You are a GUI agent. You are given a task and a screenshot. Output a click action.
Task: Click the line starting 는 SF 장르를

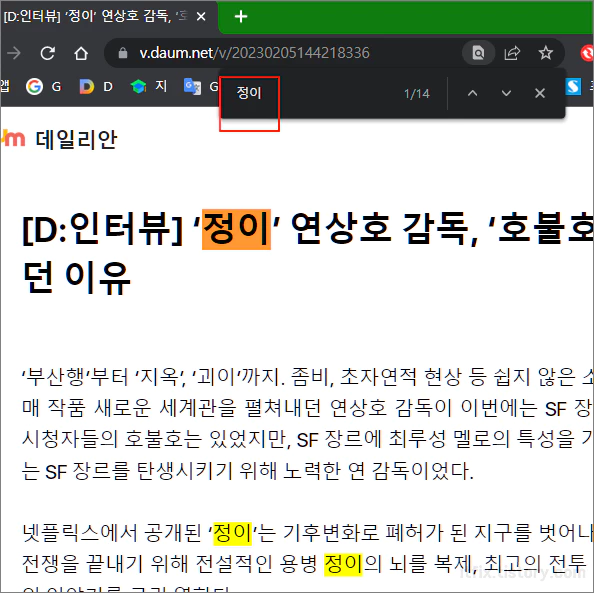[x=248, y=471]
